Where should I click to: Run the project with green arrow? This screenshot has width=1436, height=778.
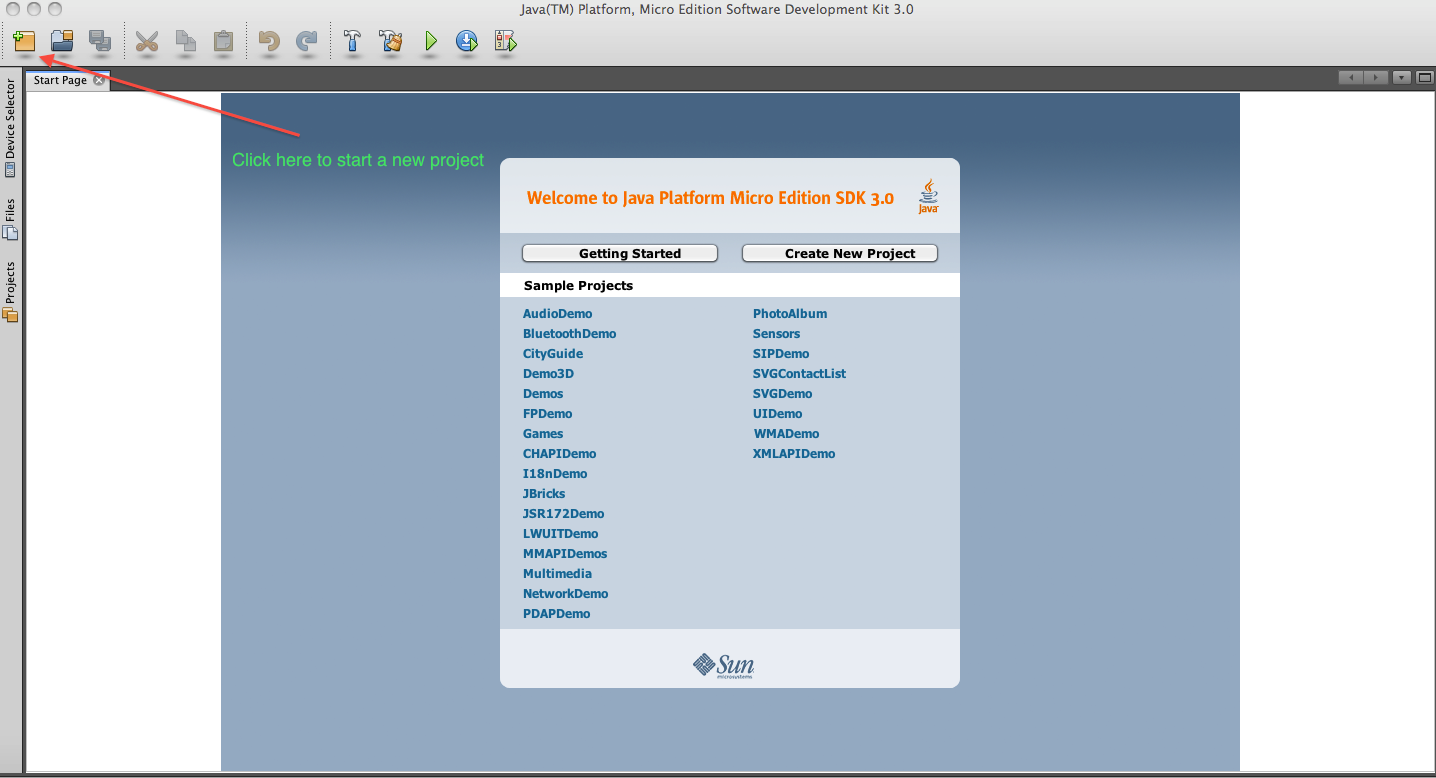click(x=430, y=41)
